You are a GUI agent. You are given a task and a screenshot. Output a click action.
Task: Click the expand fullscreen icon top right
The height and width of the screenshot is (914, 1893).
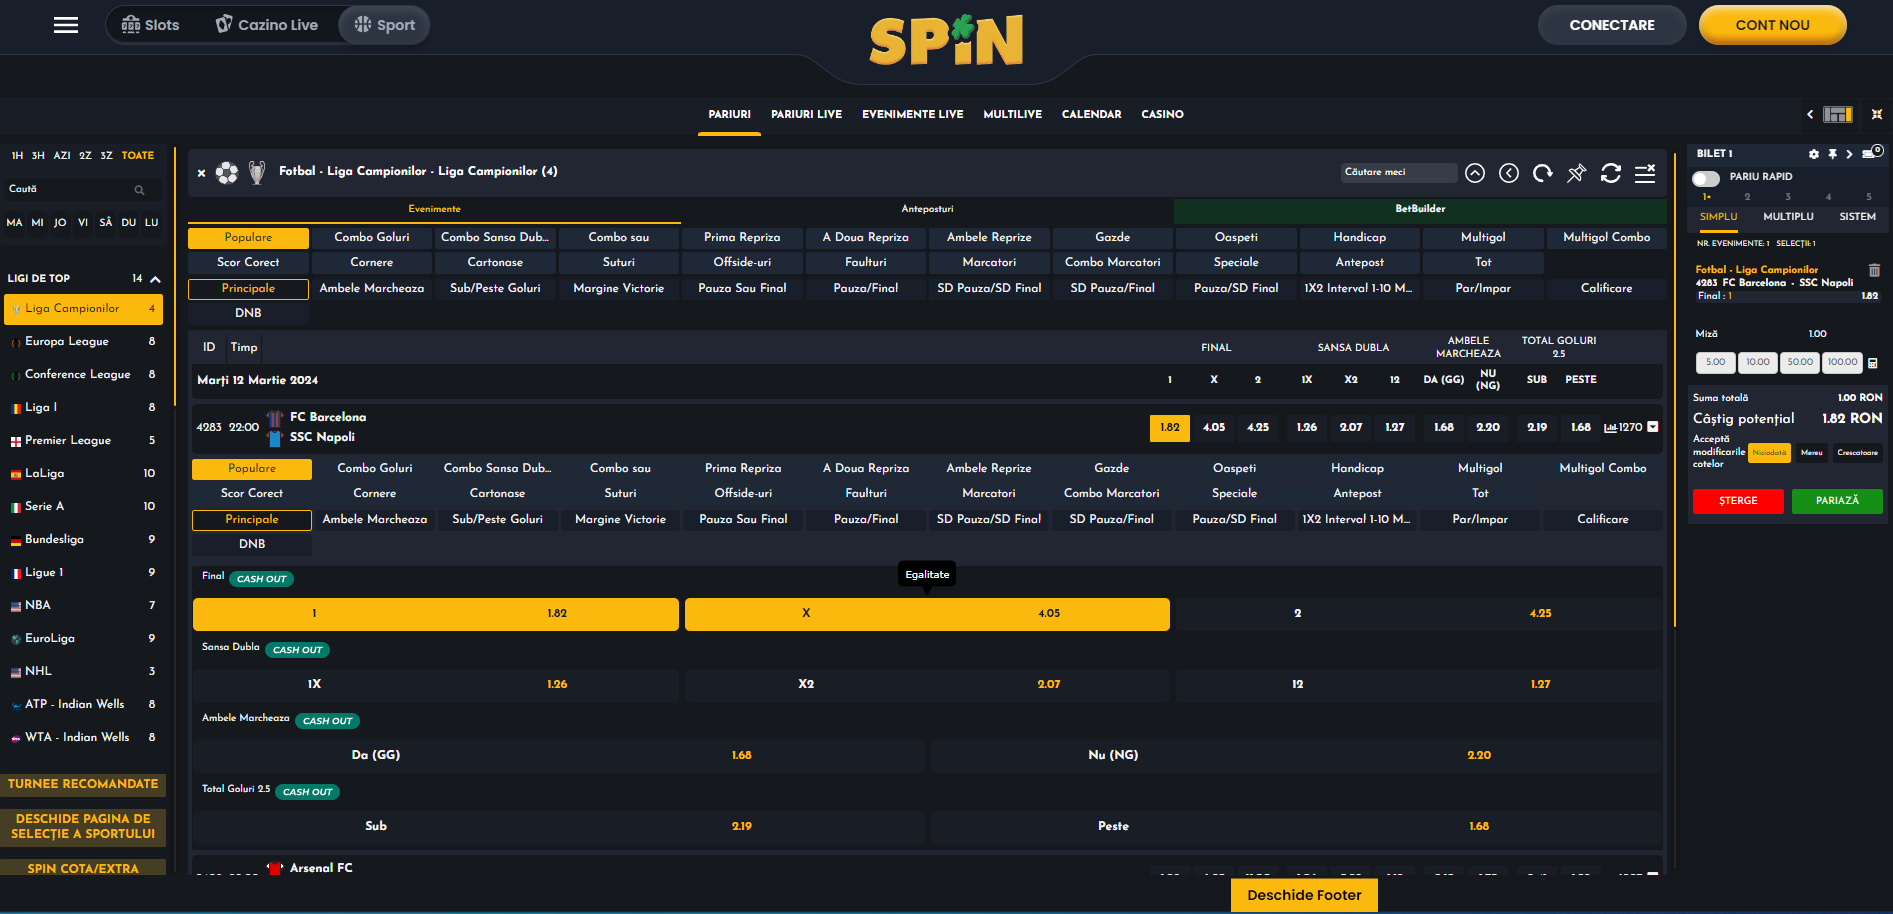click(x=1877, y=114)
